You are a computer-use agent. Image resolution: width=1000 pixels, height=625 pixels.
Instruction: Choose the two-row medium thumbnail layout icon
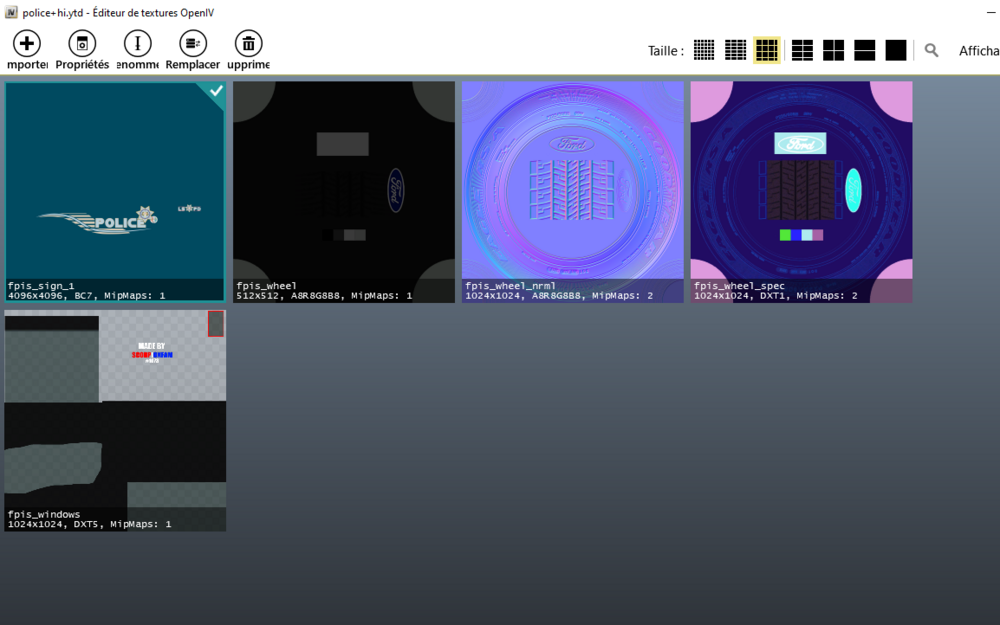864,49
